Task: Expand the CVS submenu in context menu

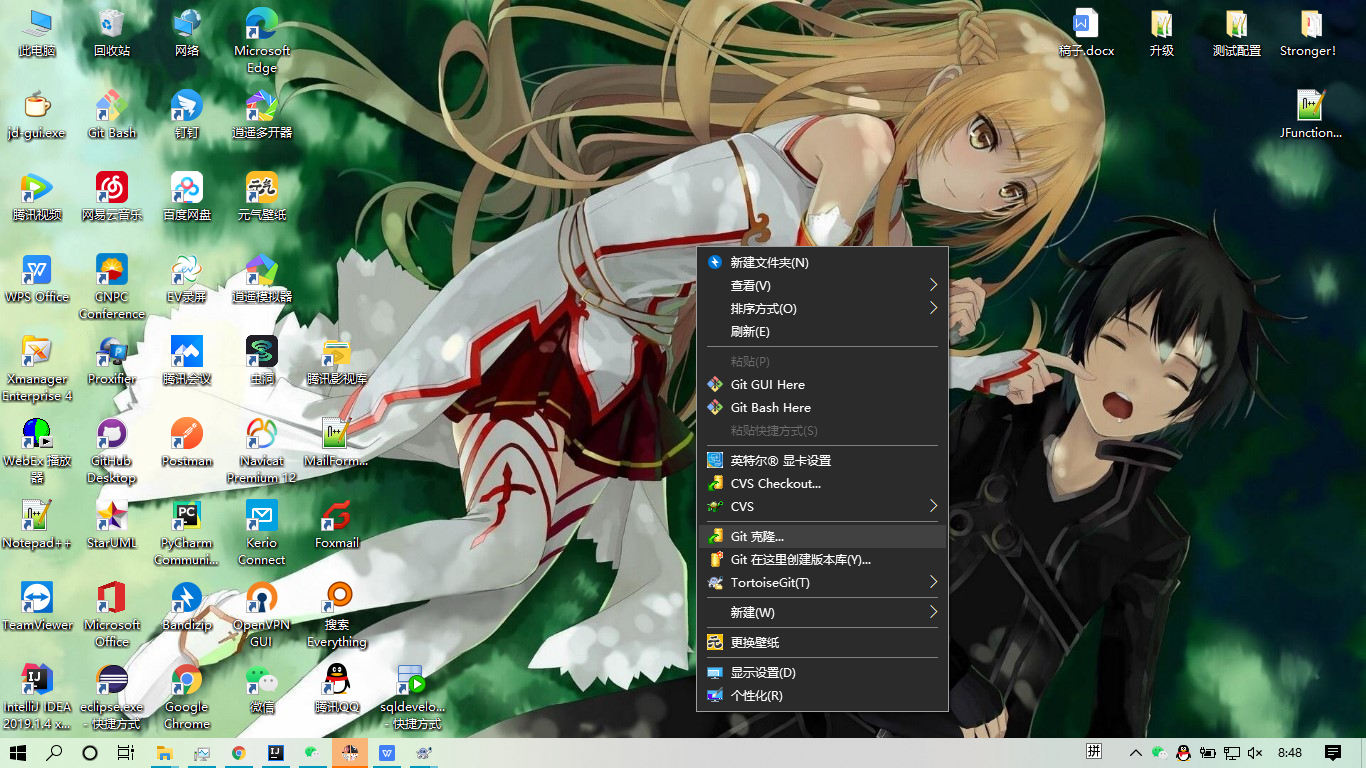Action: point(822,506)
